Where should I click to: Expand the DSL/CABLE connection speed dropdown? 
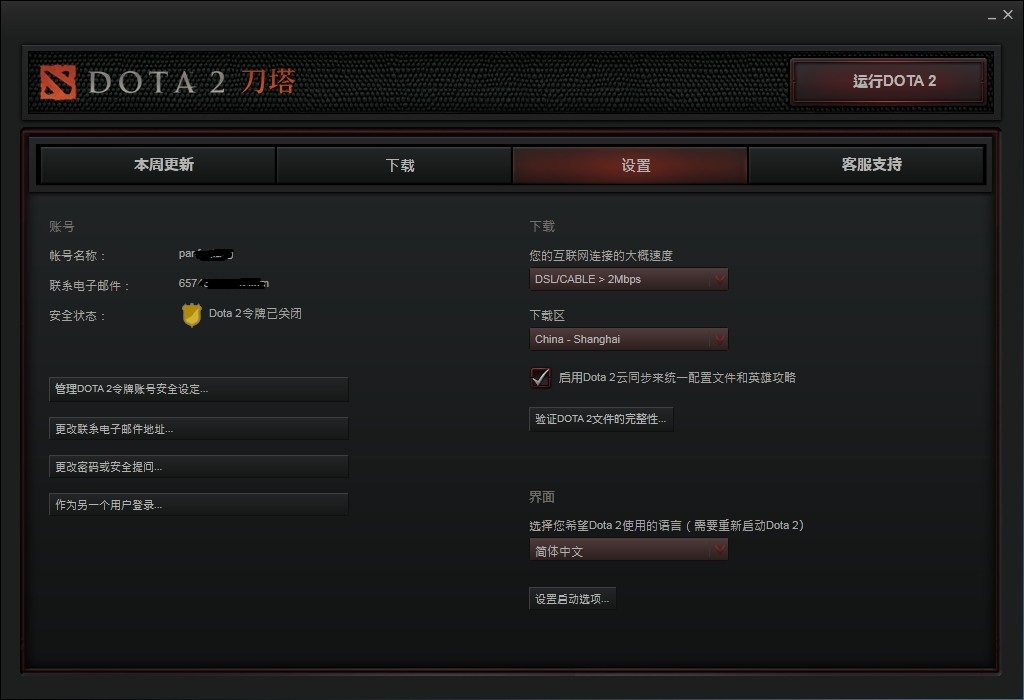[628, 279]
